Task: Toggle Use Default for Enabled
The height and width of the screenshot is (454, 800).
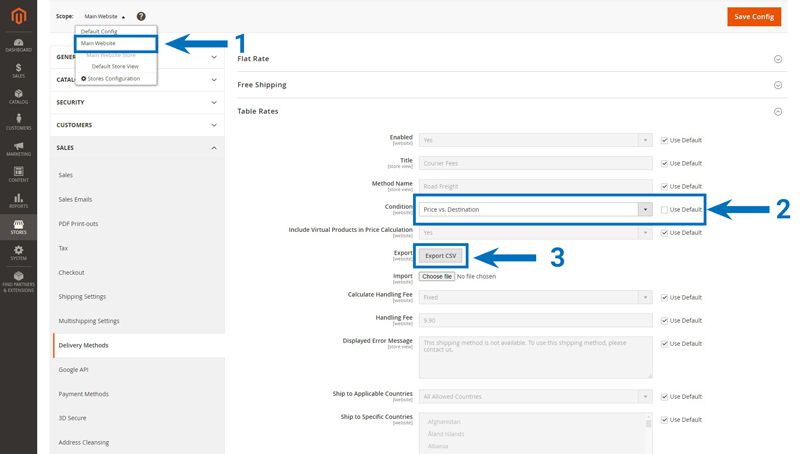Action: pyautogui.click(x=664, y=140)
